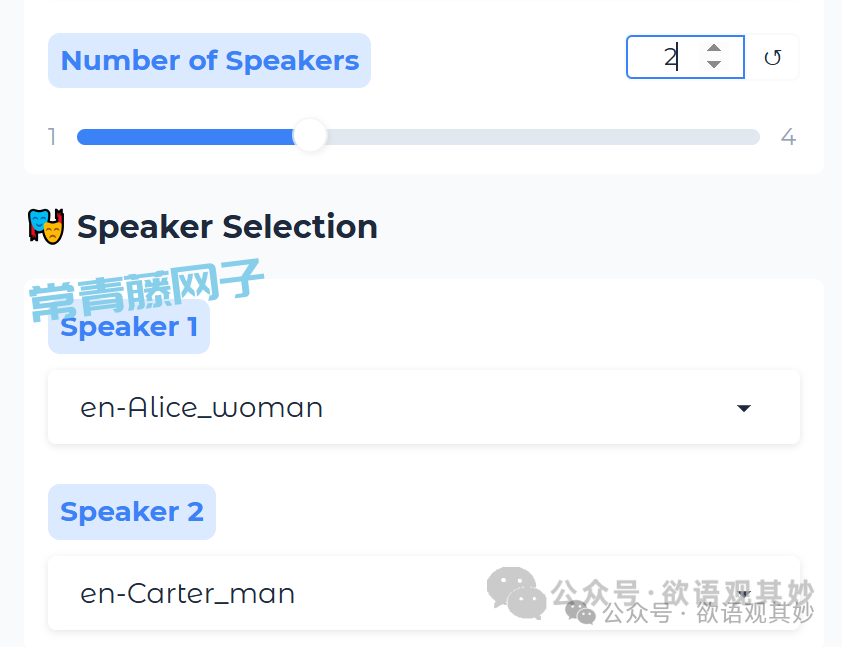
Task: Expand Speaker 1 dropdown arrow
Action: (743, 408)
